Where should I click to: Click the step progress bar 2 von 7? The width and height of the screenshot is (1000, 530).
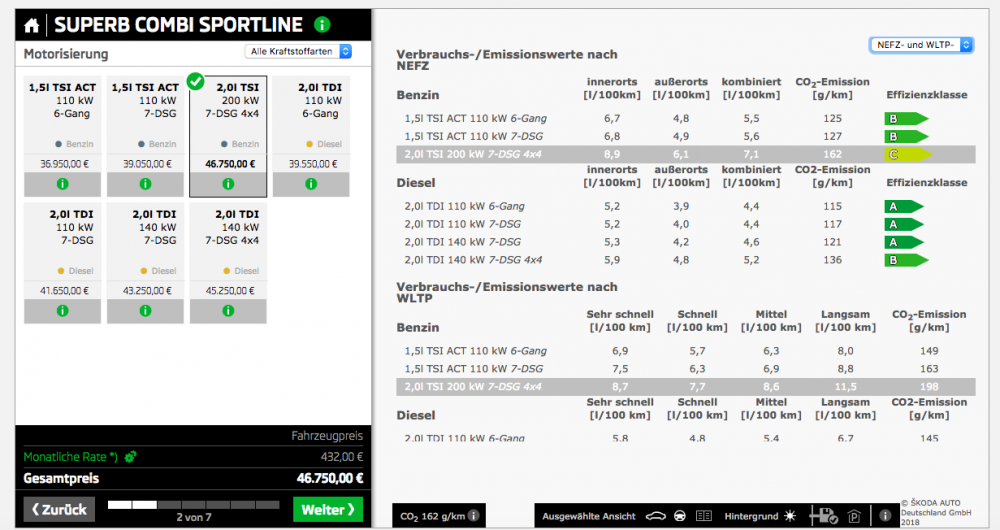[x=194, y=504]
